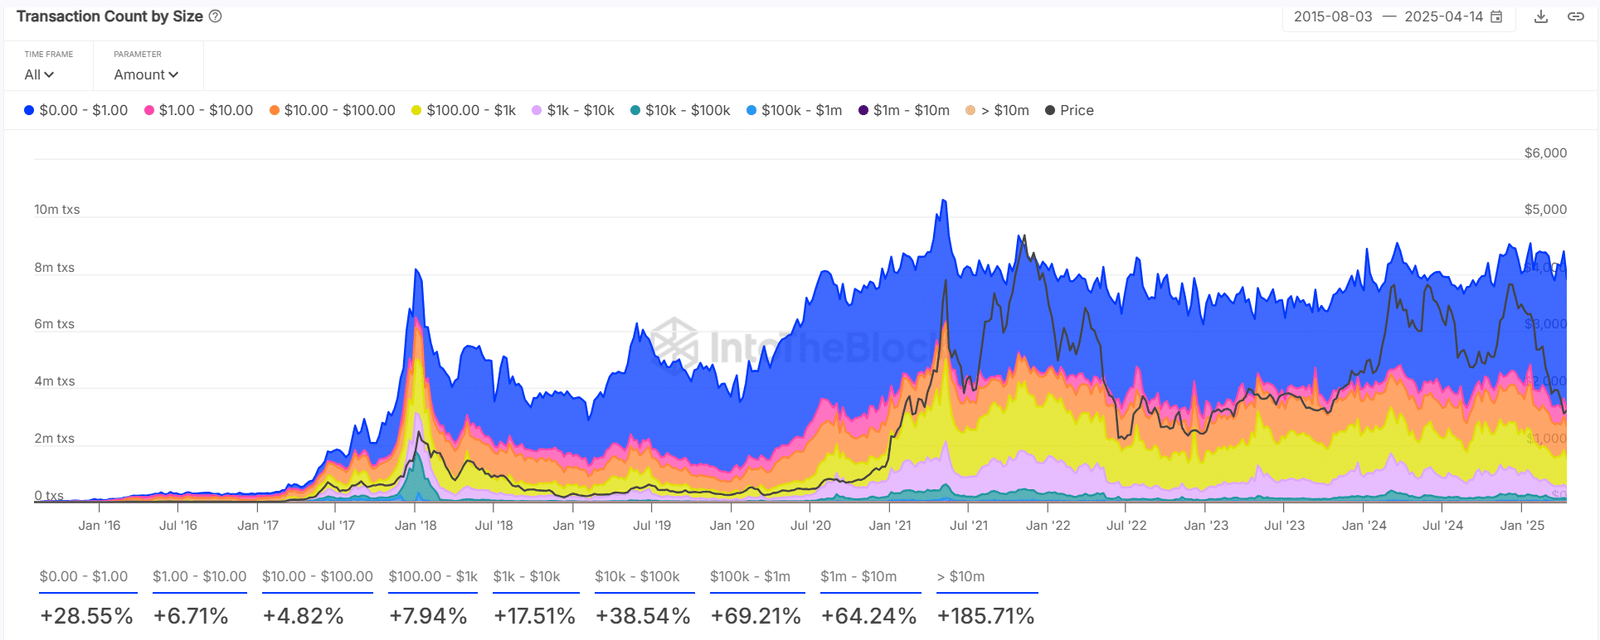Screen dimensions: 1600x640
Task: Toggle the $0.00 - $1.00 legend series
Action: [76, 110]
